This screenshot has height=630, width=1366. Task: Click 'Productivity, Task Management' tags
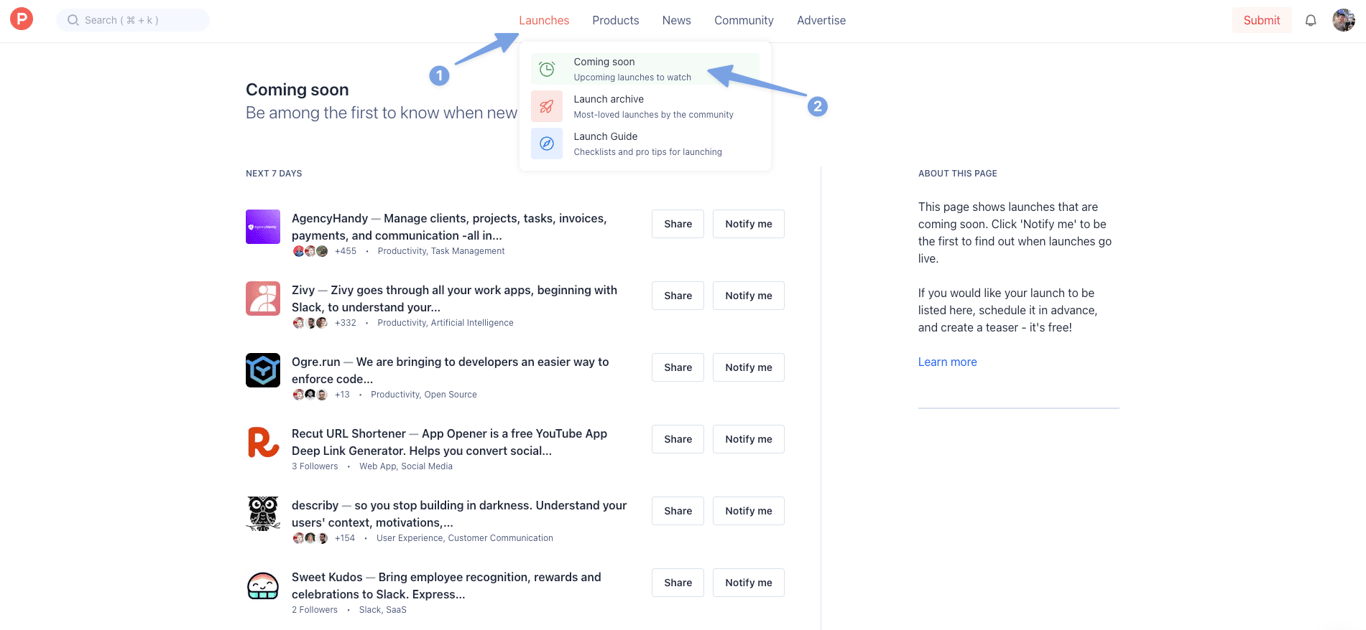coord(441,251)
